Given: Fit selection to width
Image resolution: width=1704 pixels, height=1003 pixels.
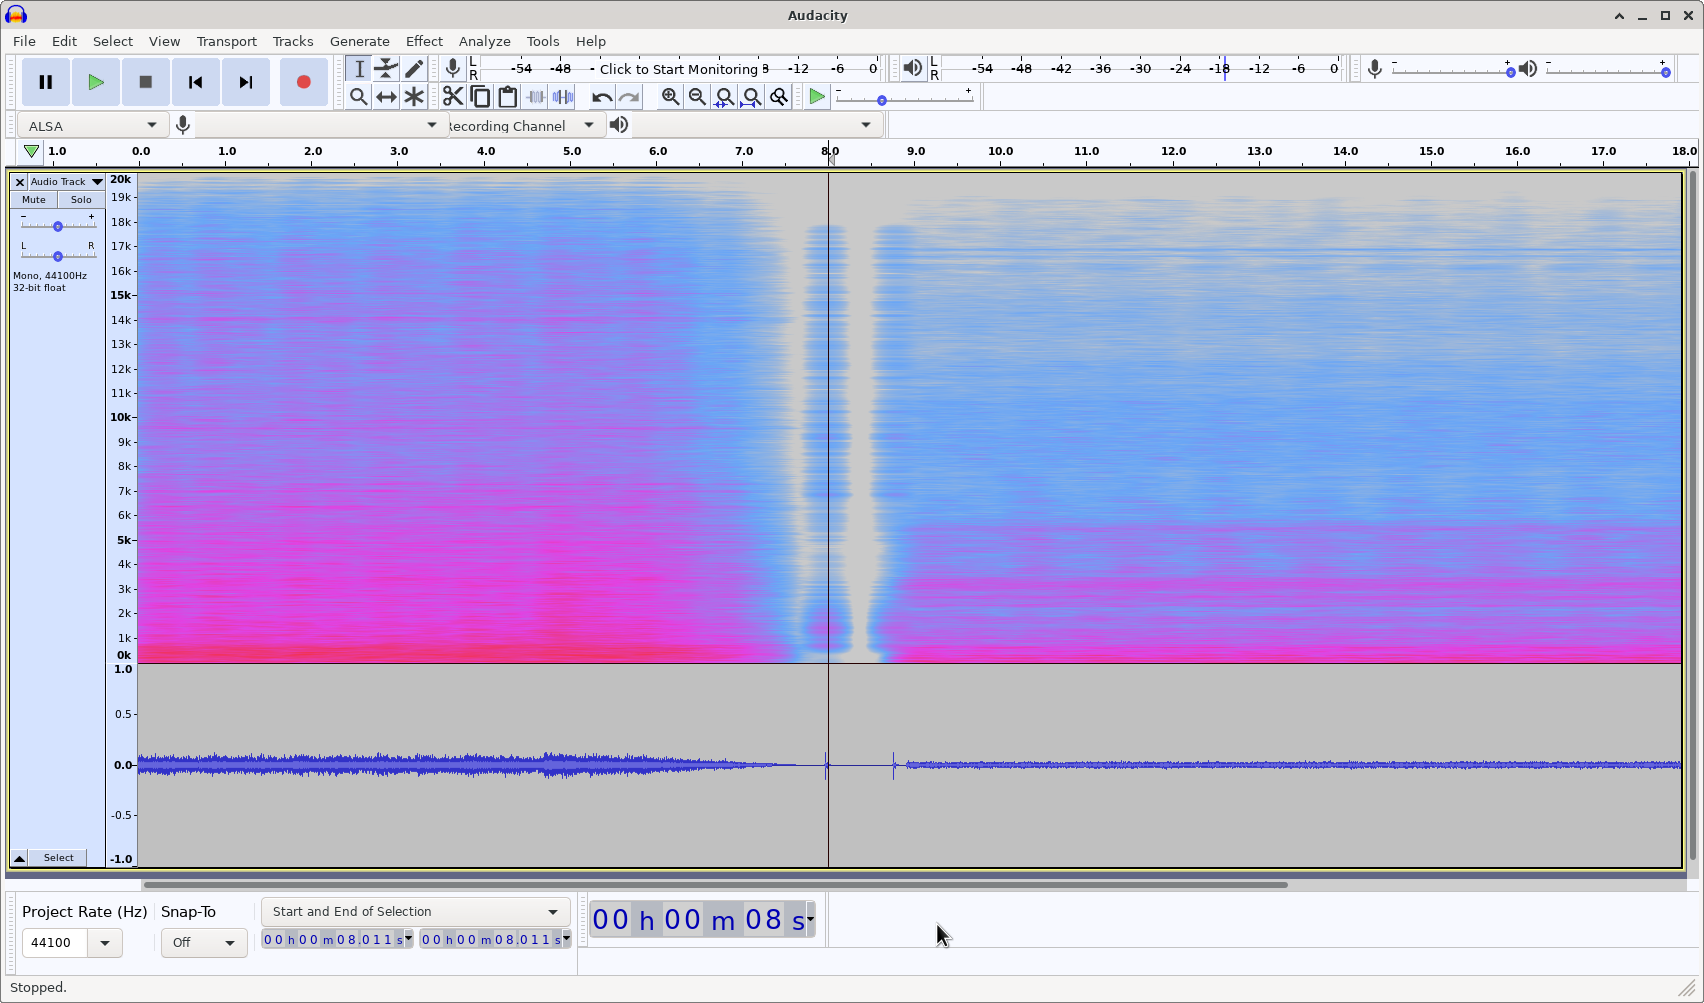Looking at the screenshot, I should (724, 97).
